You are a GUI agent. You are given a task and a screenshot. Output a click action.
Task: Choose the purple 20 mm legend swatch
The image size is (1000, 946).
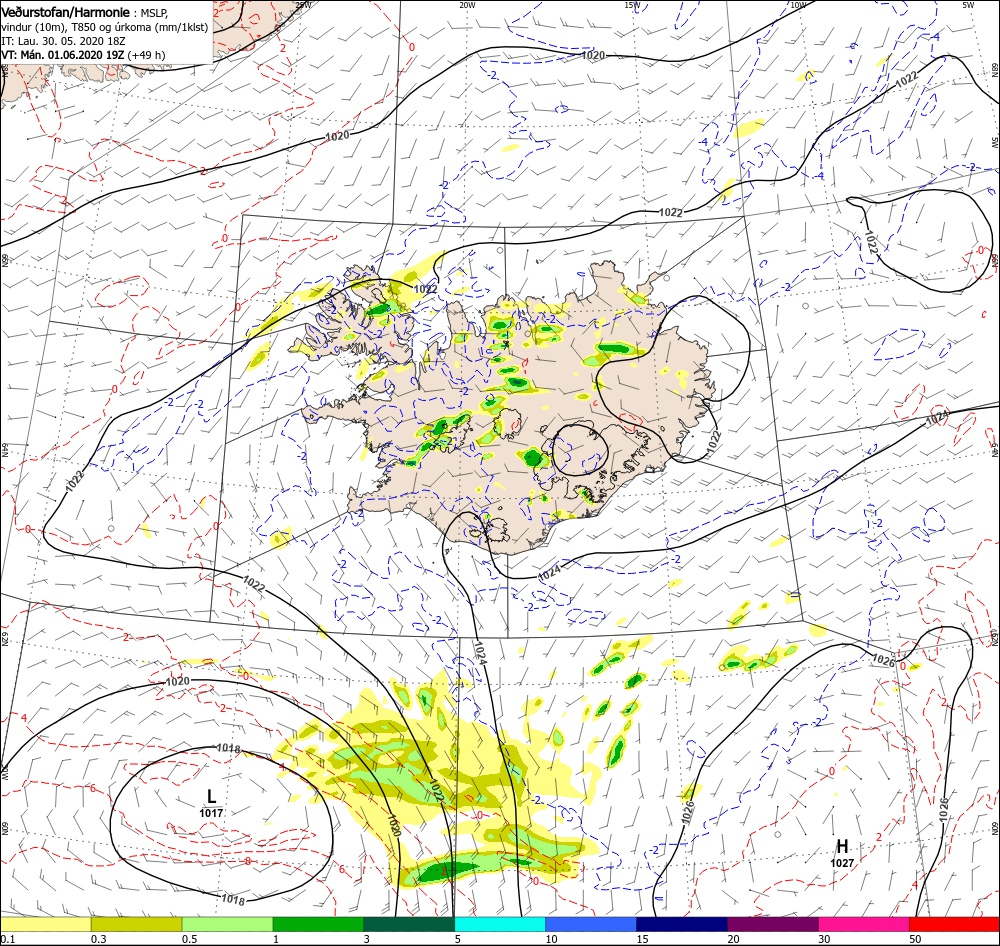coord(772,924)
